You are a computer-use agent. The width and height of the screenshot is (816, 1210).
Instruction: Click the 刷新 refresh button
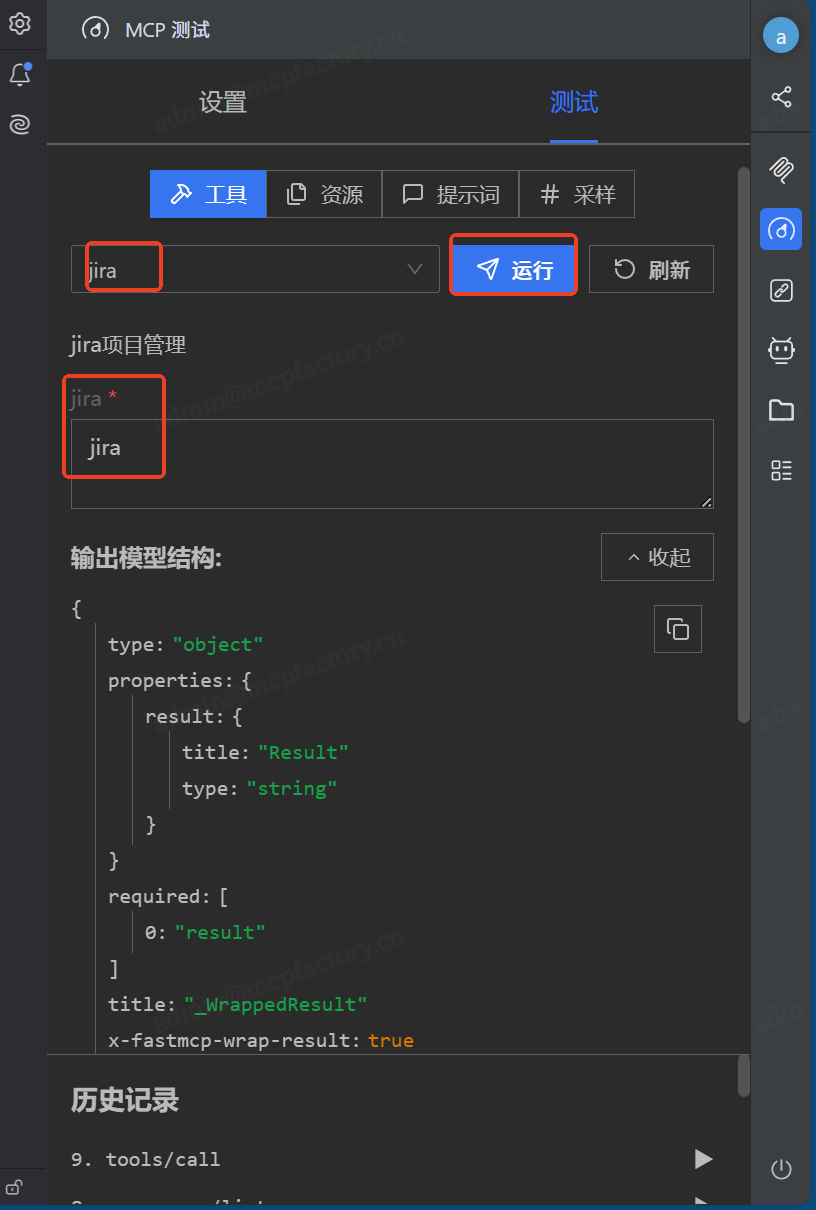pos(651,270)
